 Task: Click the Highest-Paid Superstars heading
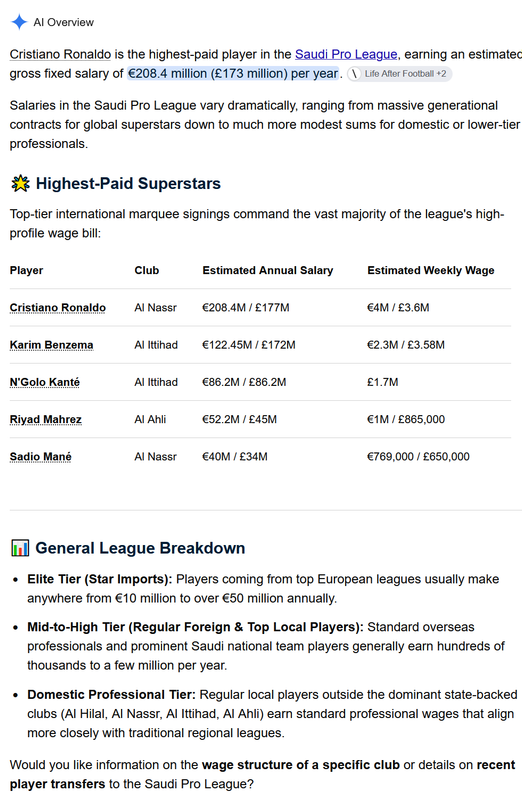point(128,184)
